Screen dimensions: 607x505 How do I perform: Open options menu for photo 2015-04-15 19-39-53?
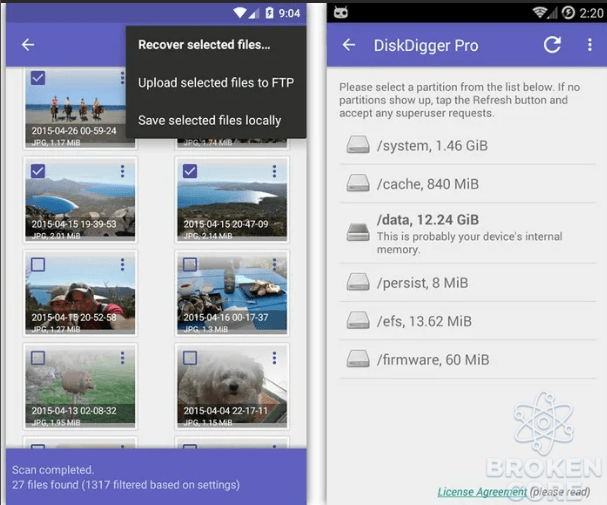(x=122, y=171)
